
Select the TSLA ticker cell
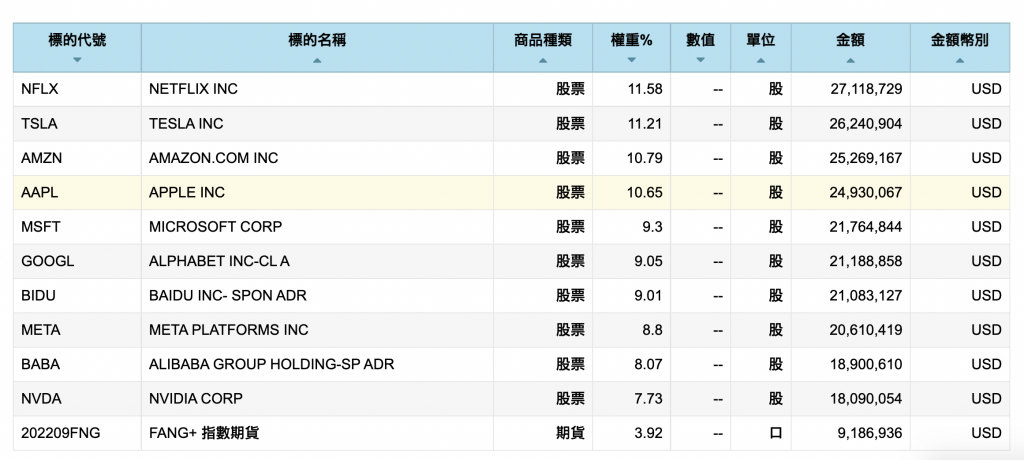pyautogui.click(x=77, y=123)
